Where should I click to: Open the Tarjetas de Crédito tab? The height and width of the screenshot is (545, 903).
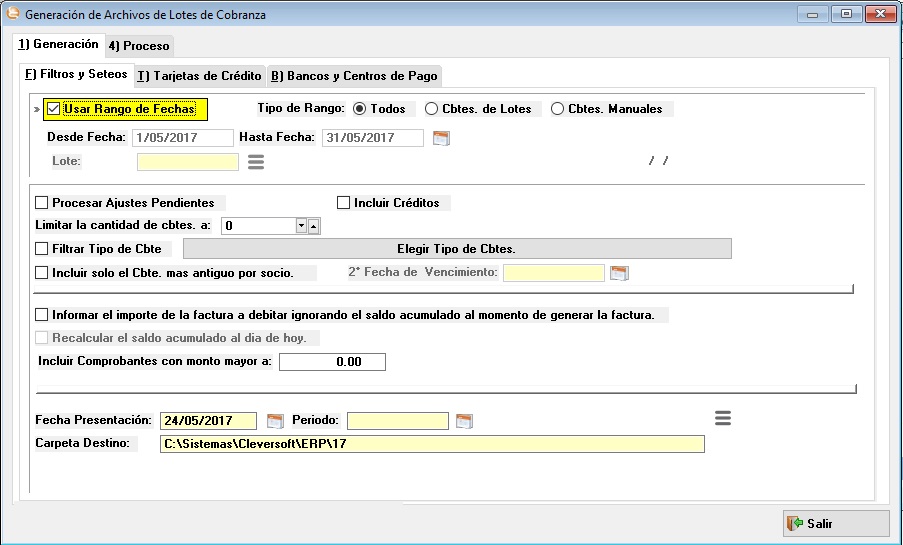tap(200, 76)
